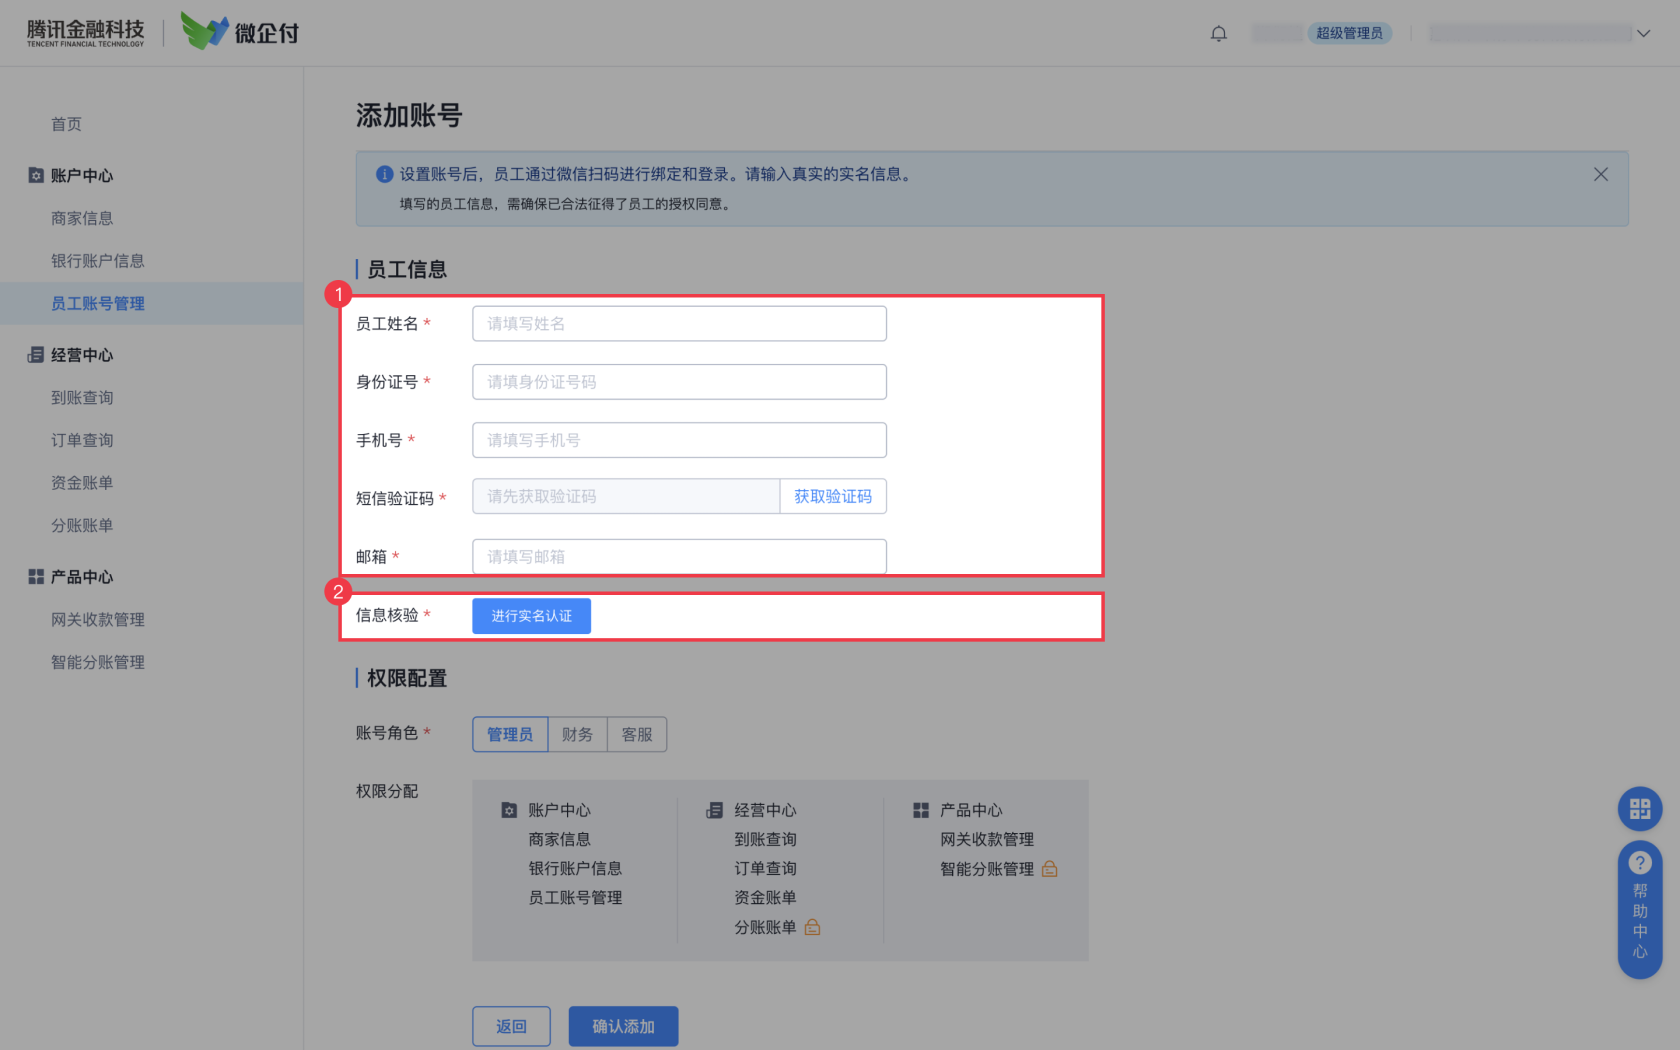Focus the 手机号 input field
Screen dimensions: 1680x1050
[679, 440]
